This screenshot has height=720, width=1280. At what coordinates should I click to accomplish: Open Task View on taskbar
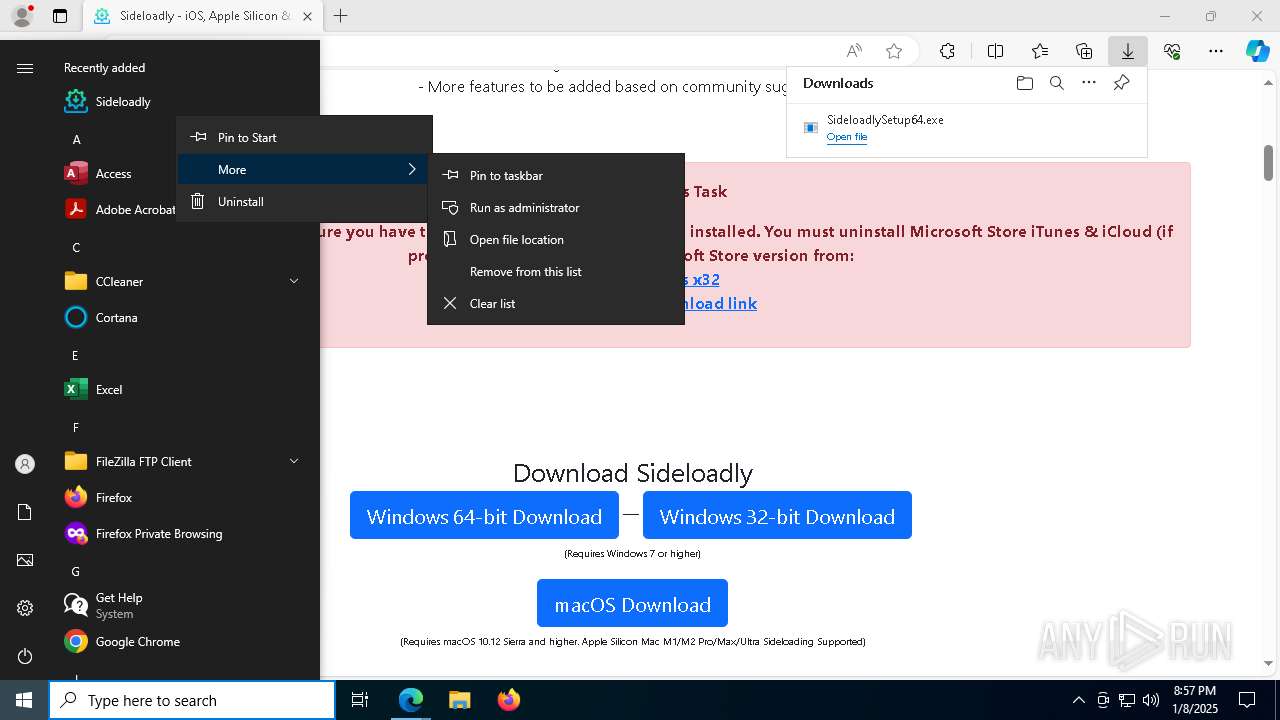[360, 700]
